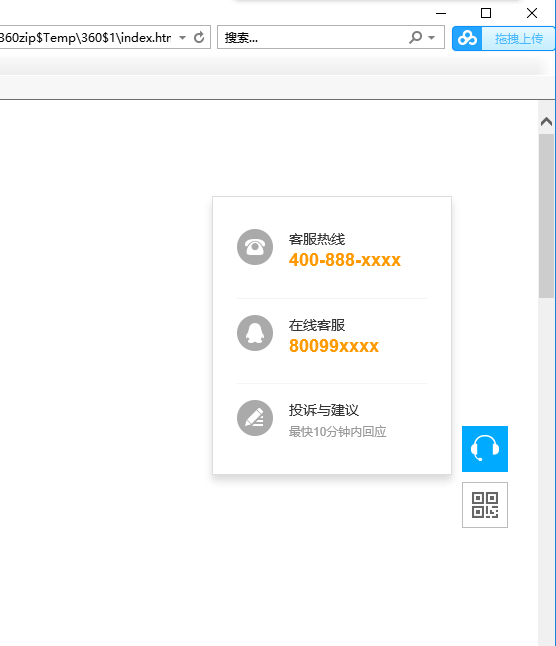The image size is (556, 646).
Task: Click the Baidu cloud upload icon
Action: pyautogui.click(x=467, y=38)
